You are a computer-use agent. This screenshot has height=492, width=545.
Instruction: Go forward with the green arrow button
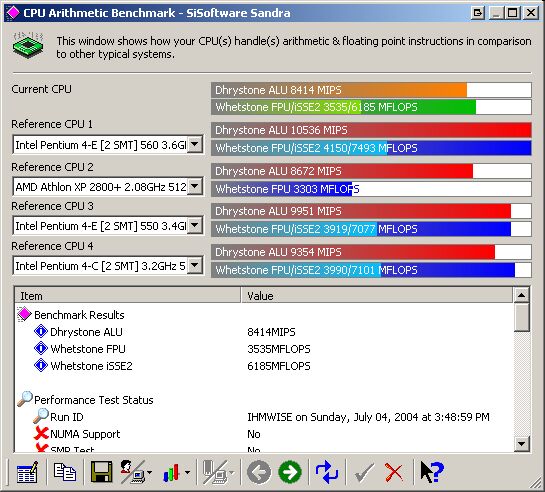[x=290, y=472]
